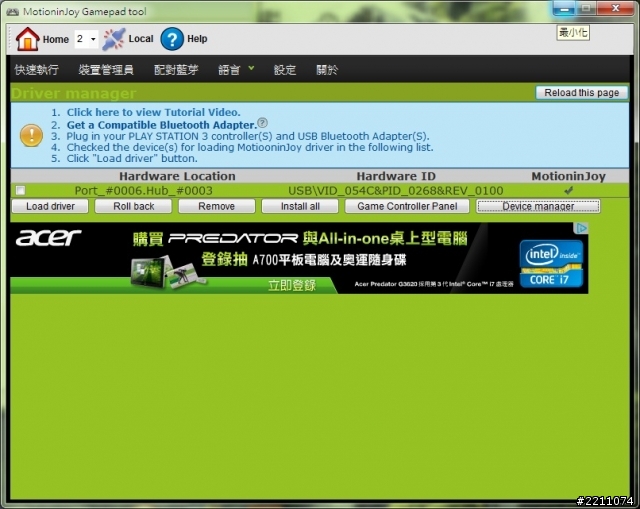The height and width of the screenshot is (509, 640).
Task: Click the MotioninJoy column header
Action: (568, 176)
